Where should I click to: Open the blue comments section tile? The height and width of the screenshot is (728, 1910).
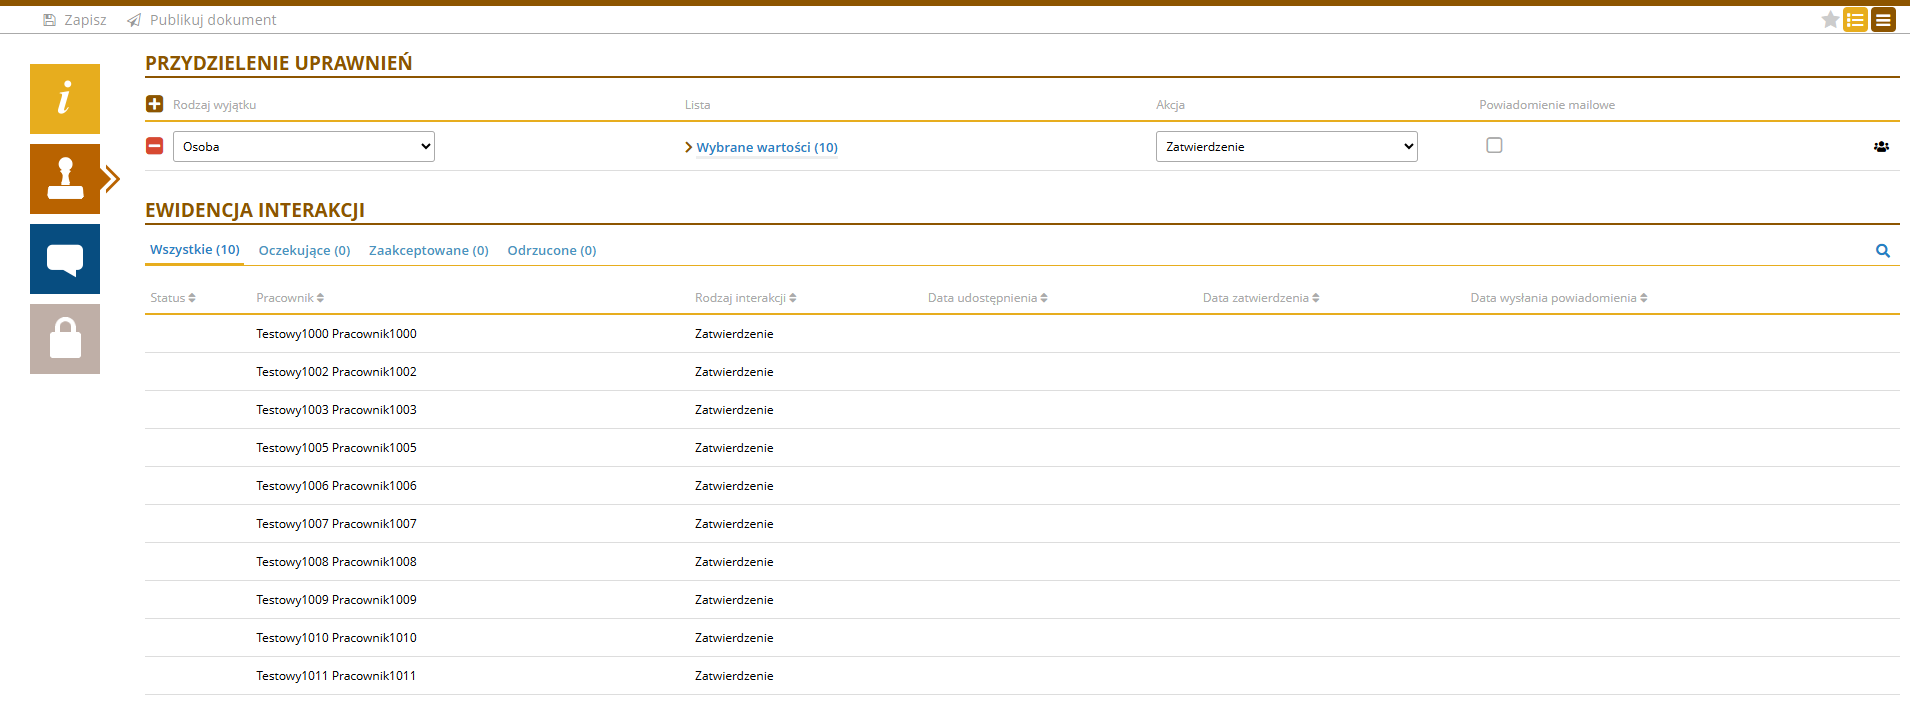65,259
